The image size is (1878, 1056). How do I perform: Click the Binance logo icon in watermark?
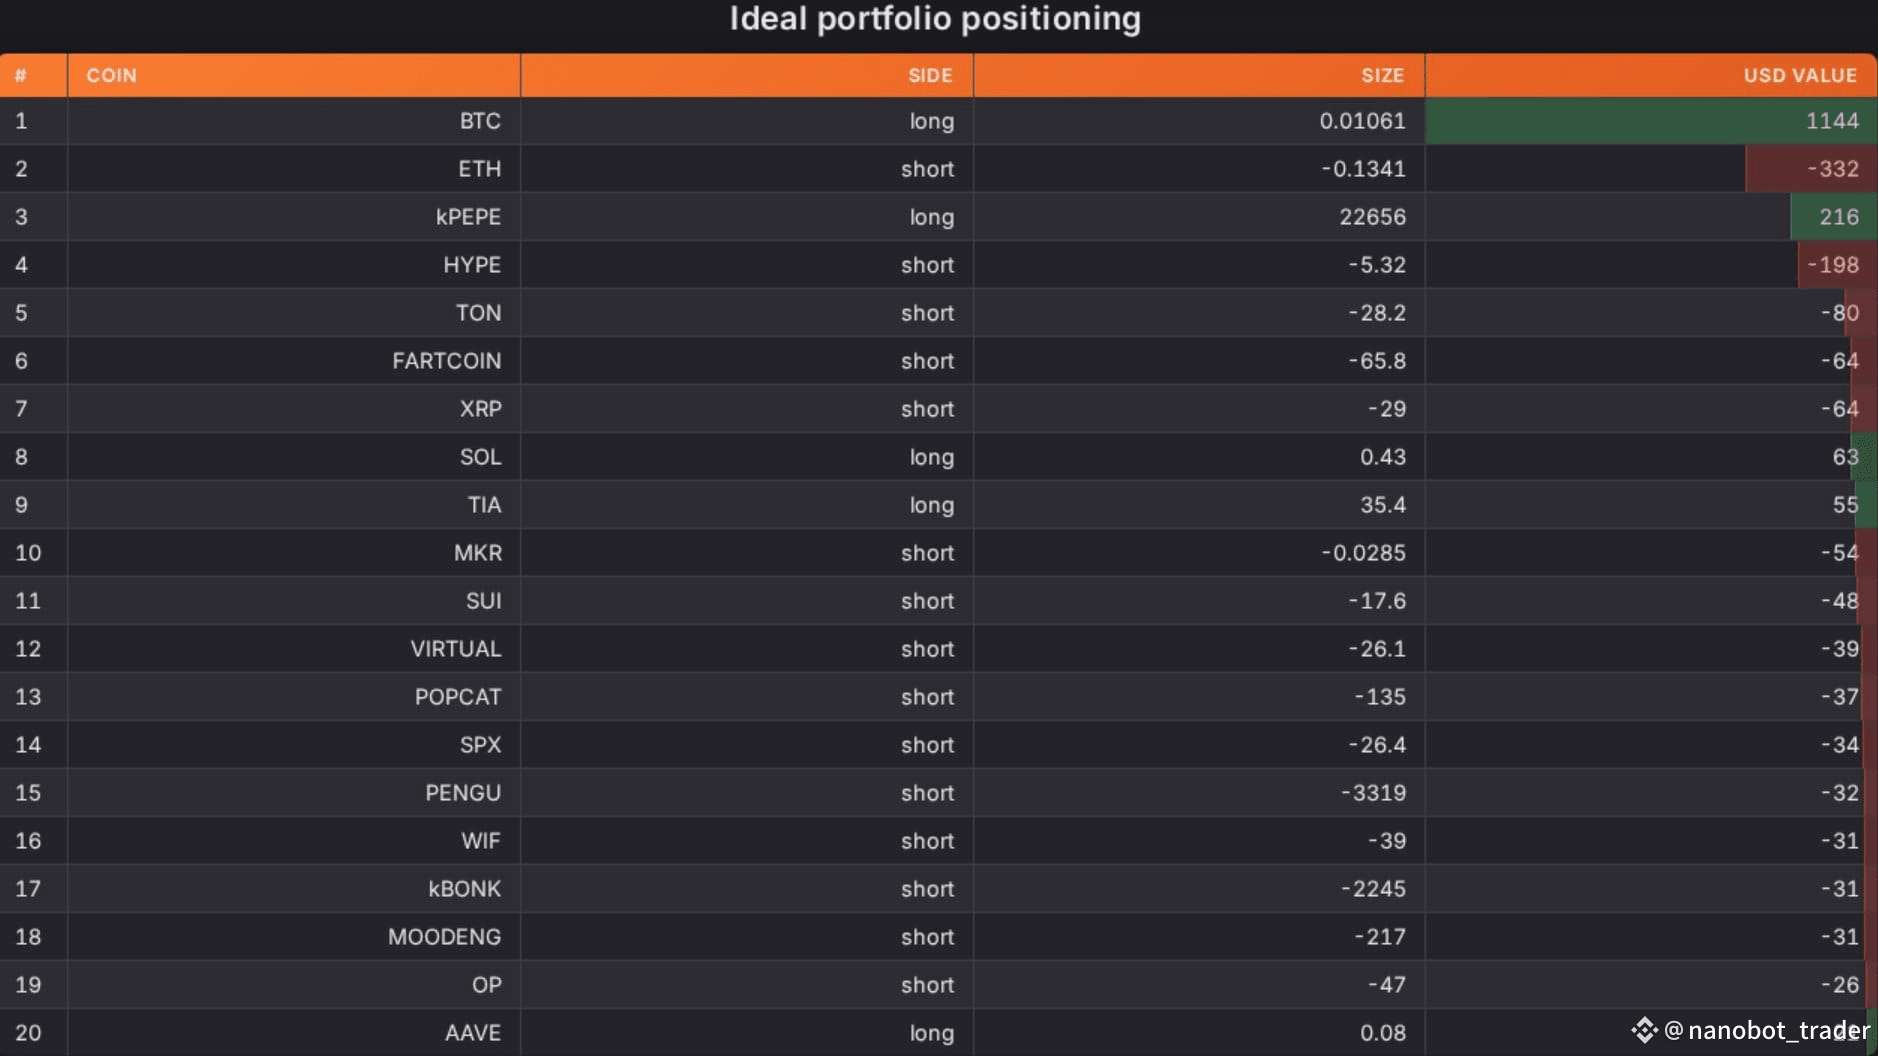tap(1644, 1030)
